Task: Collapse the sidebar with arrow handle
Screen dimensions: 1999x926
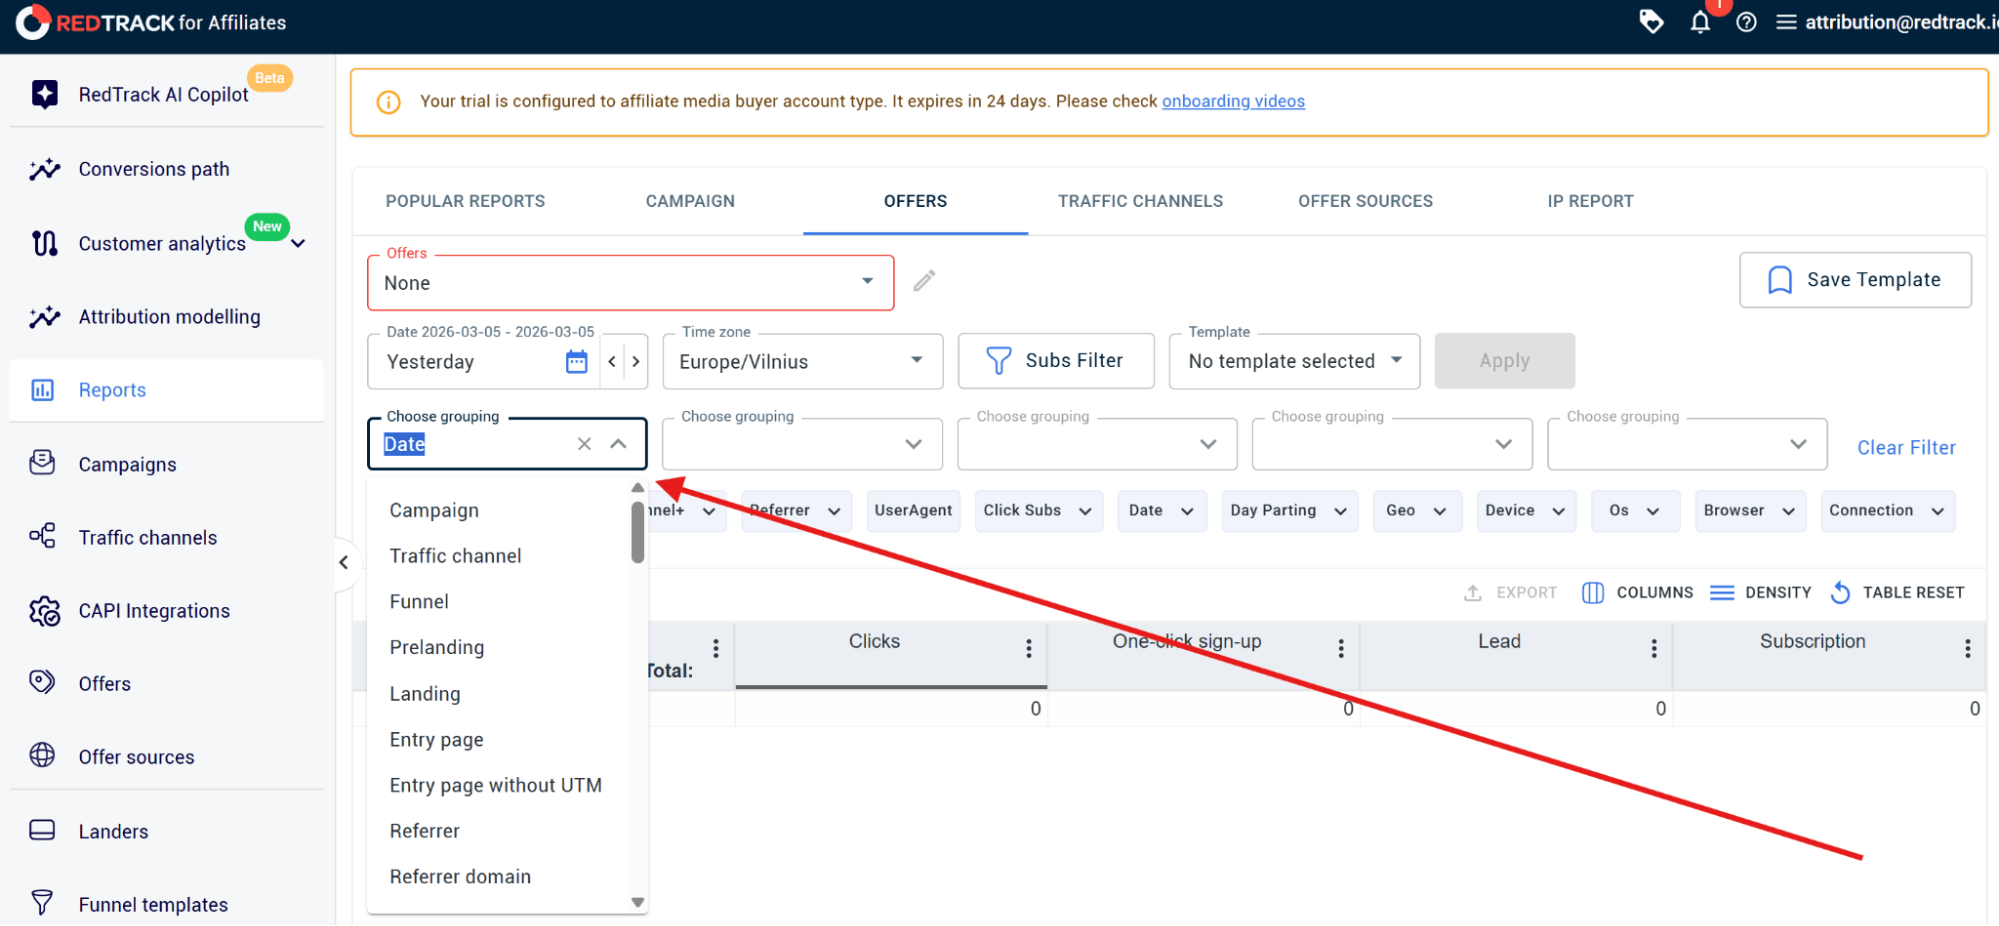Action: click(344, 562)
